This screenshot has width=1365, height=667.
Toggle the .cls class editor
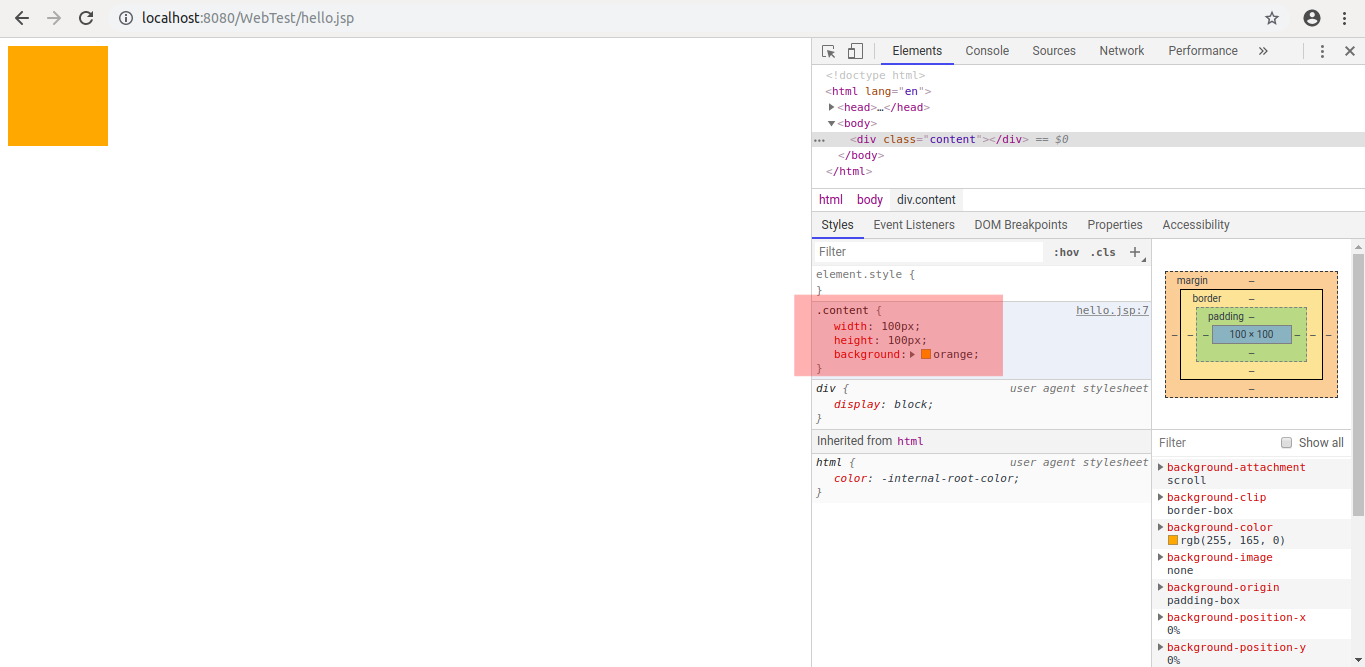click(x=1103, y=252)
